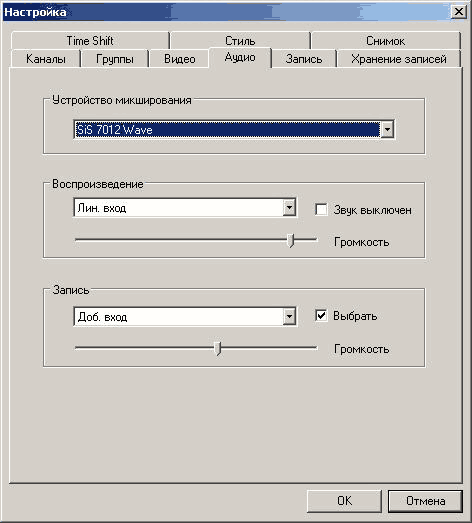Go to Хранение записей tab

coord(399,59)
